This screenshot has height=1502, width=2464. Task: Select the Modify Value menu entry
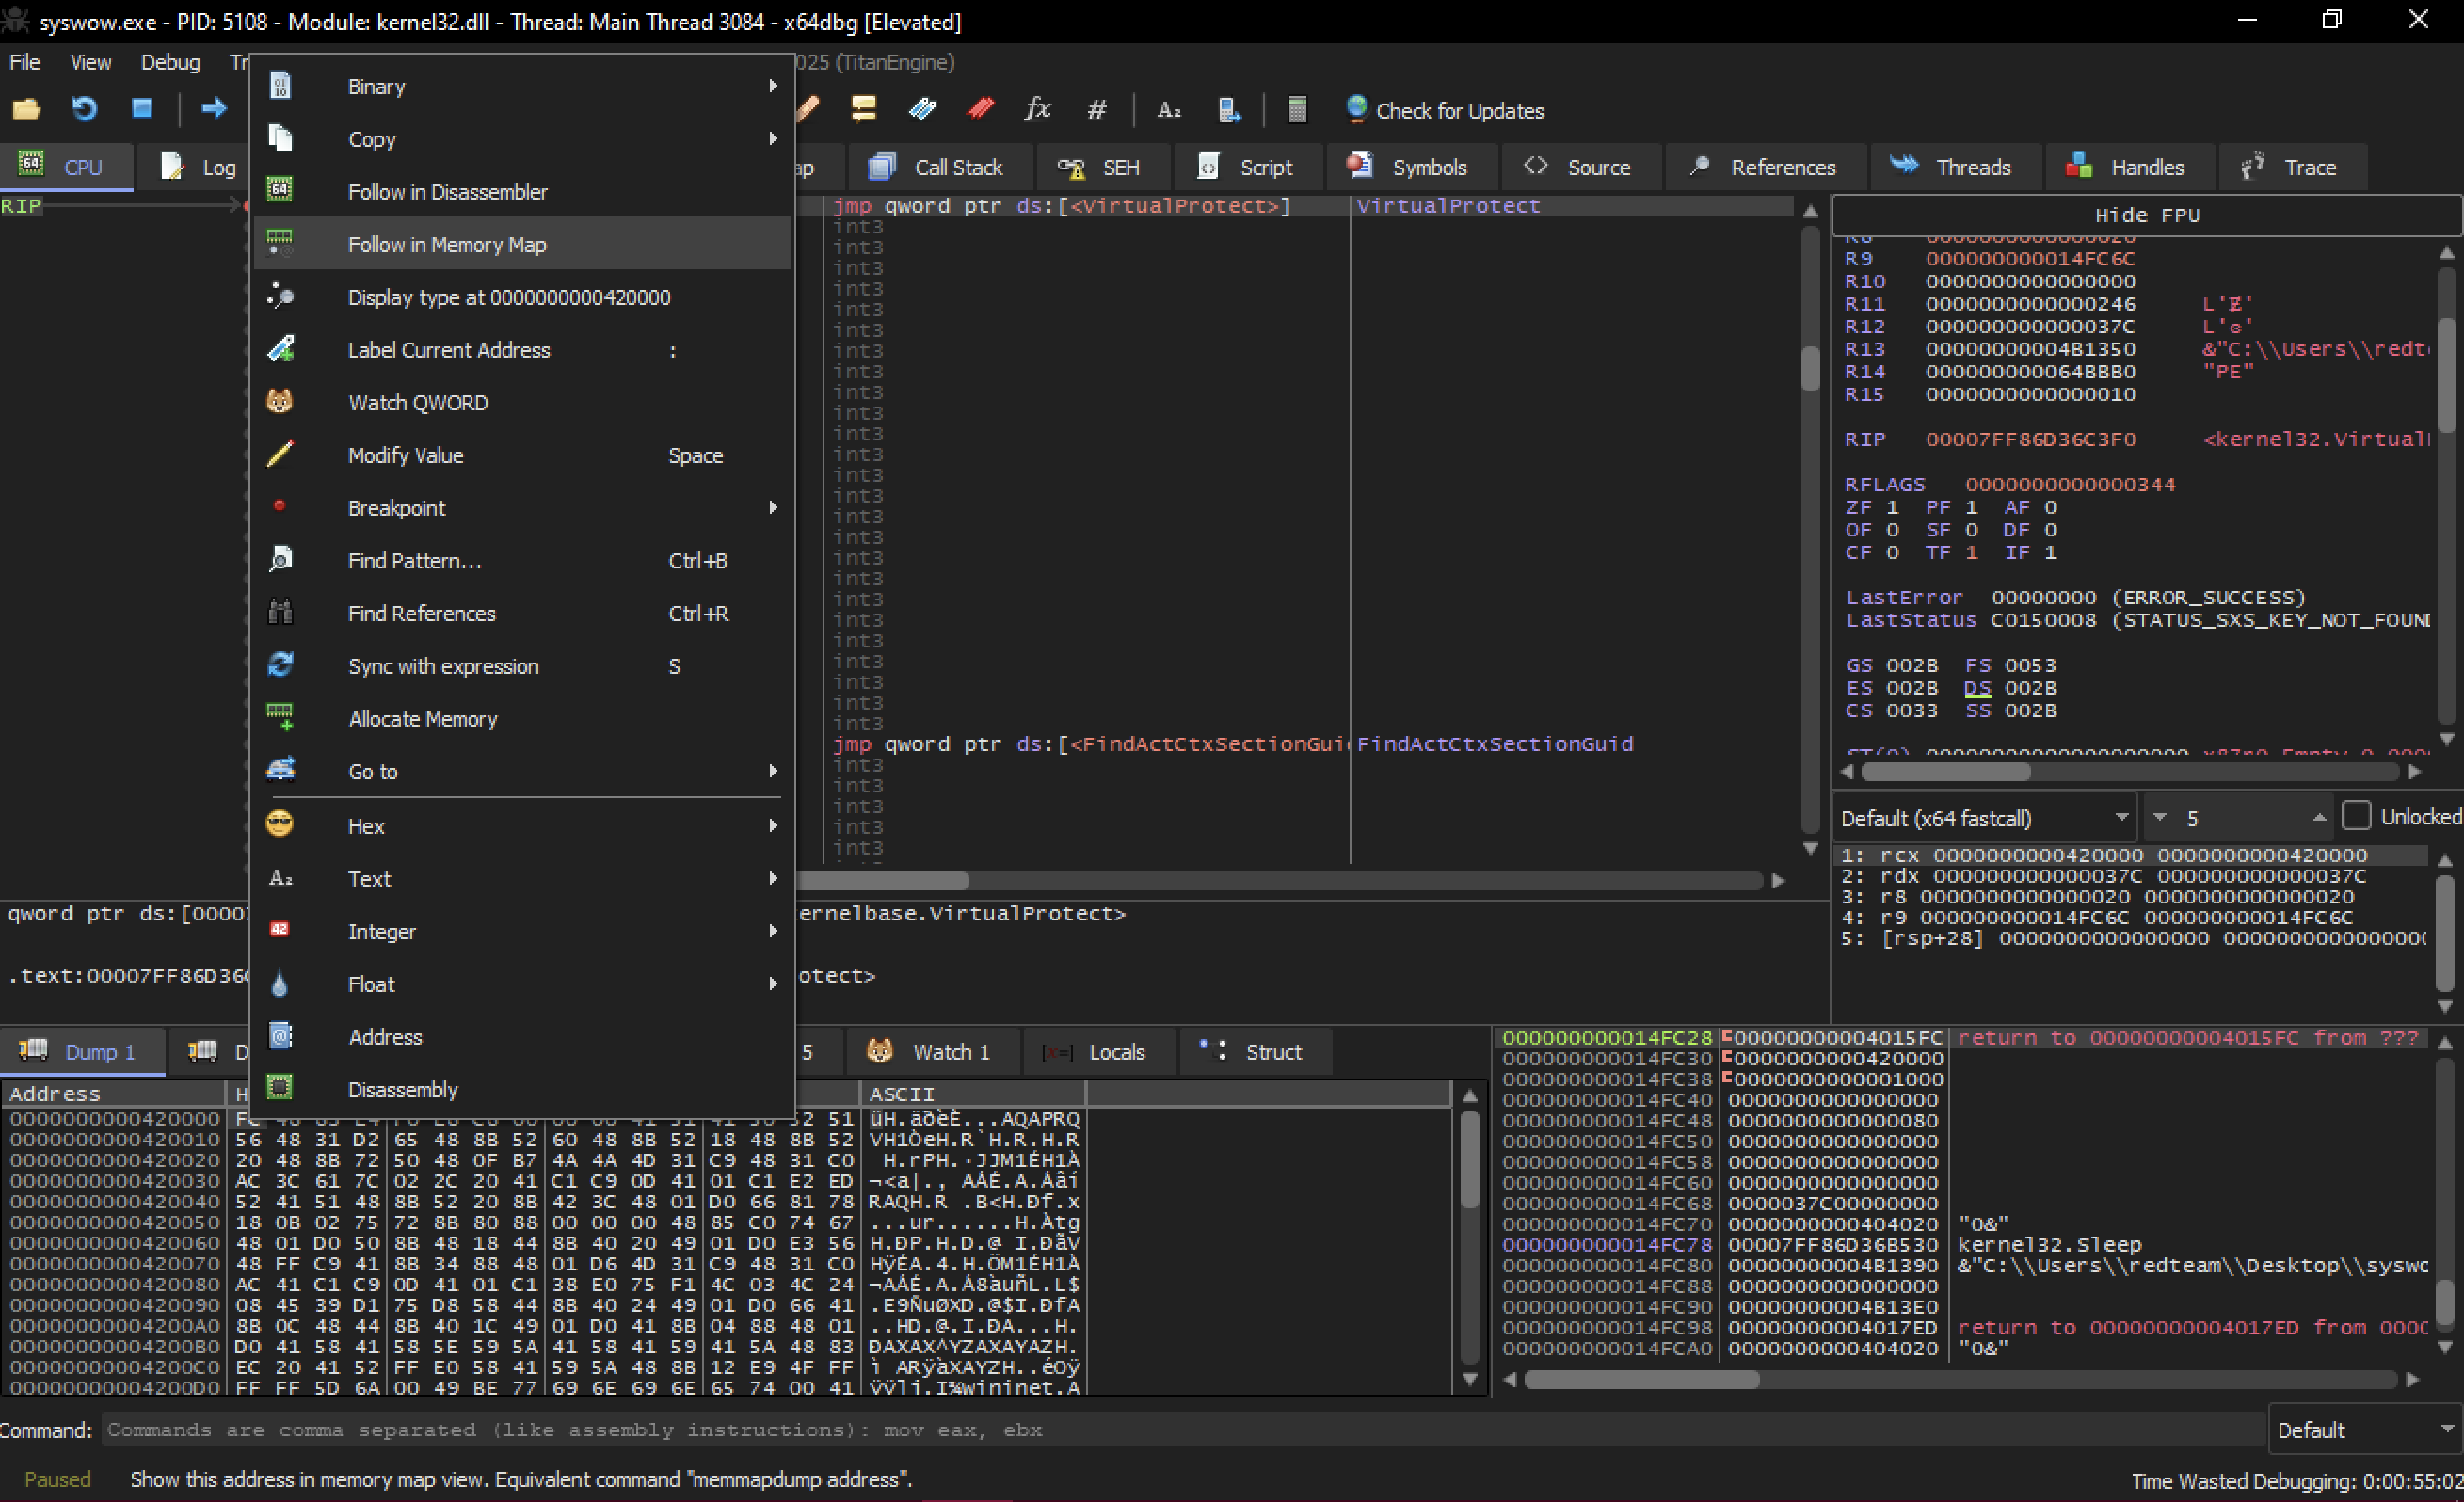521,455
